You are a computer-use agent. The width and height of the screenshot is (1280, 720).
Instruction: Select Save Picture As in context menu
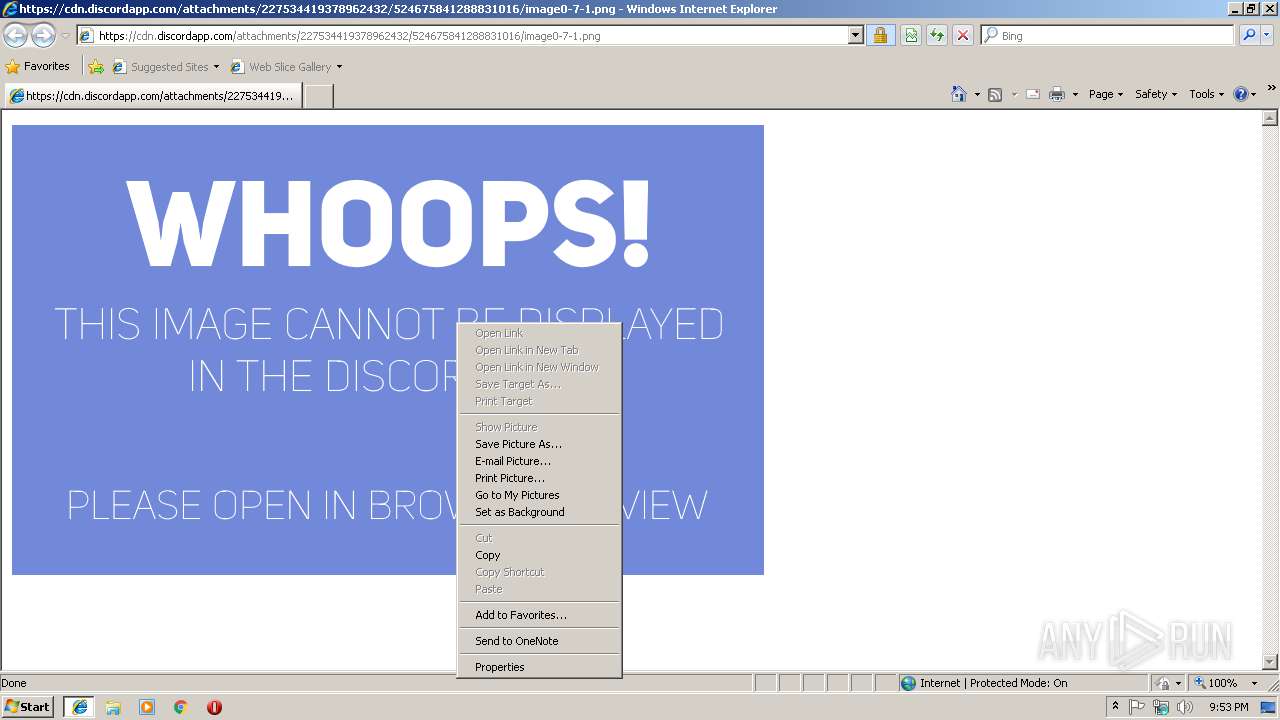(540, 444)
